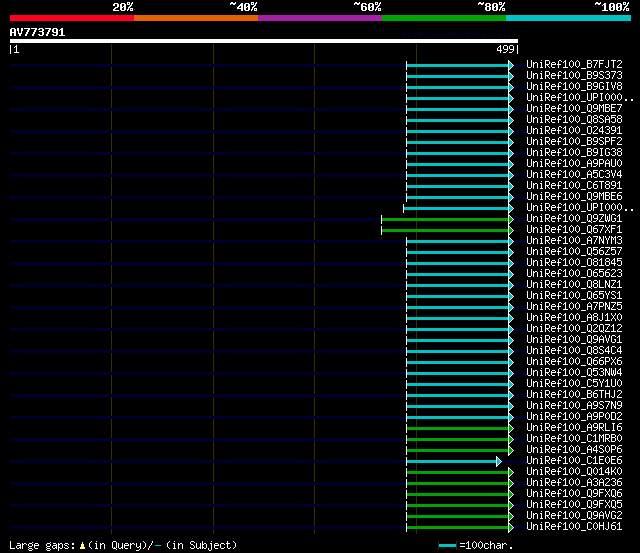
Task: Click the UniRef100_C6T891 label
Action: point(574,186)
